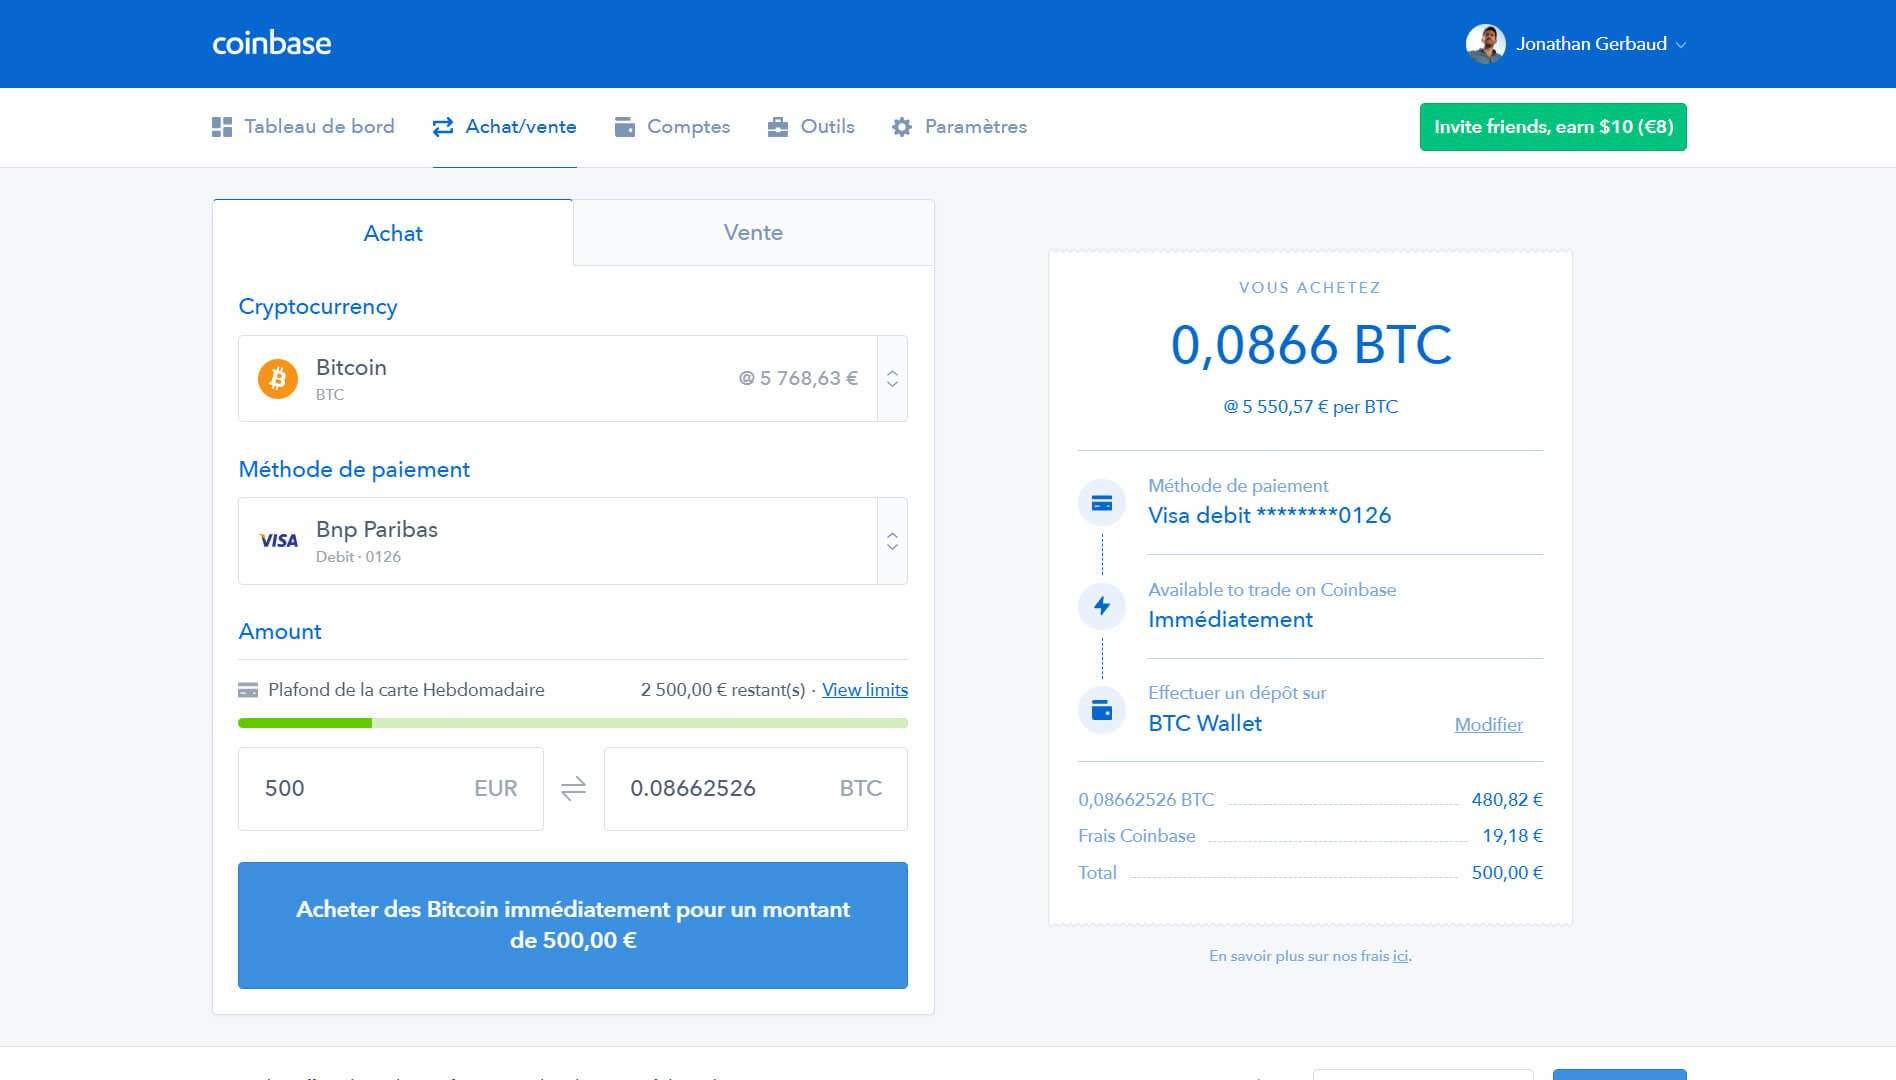
Task: Click Jonathan Gerbaud's profile avatar
Action: pos(1485,44)
